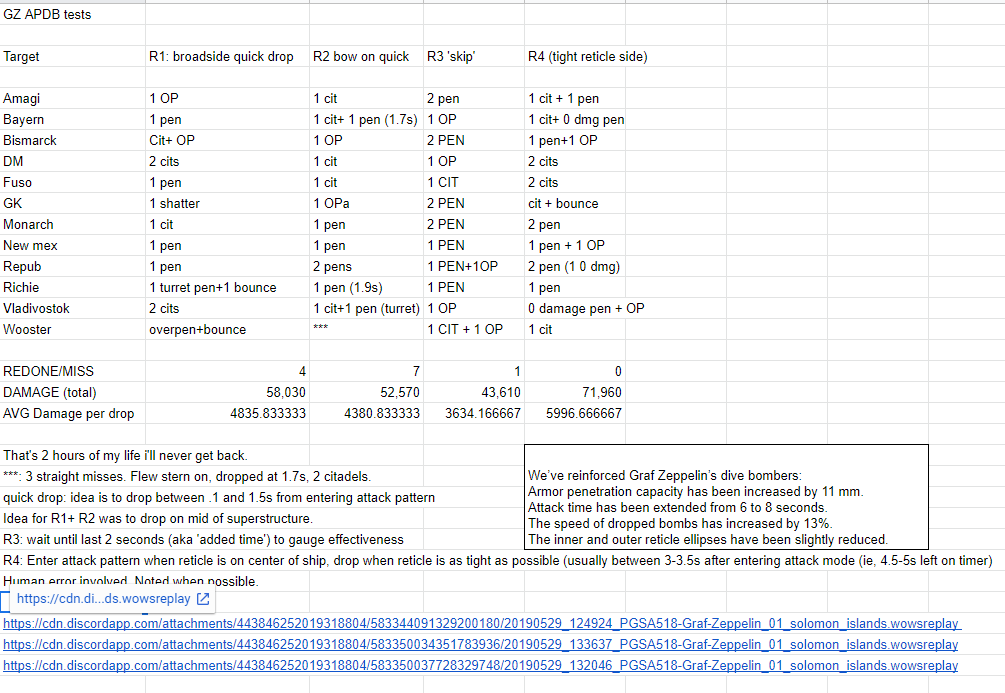This screenshot has height=693, width=1005.
Task: Click the 'R2 bow on quick' header cell
Action: tap(361, 57)
